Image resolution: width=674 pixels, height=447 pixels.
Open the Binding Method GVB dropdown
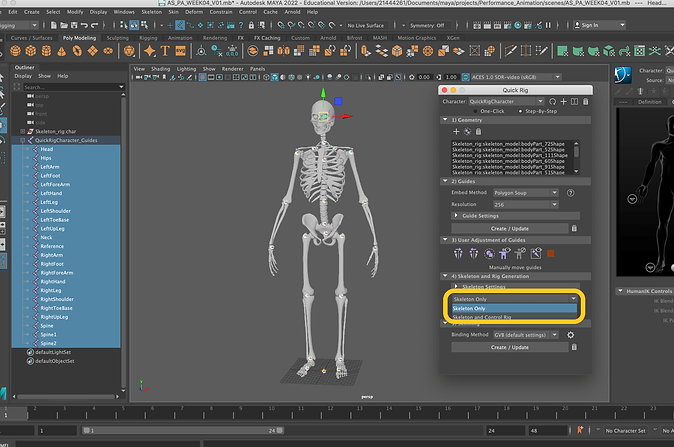[526, 335]
